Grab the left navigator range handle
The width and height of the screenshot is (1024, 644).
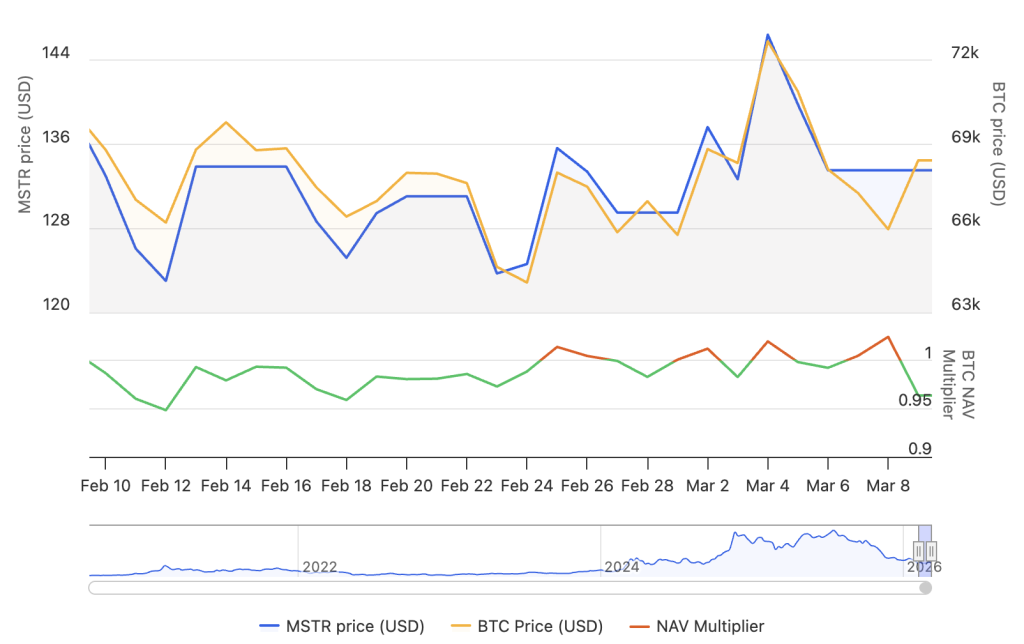tap(918, 550)
